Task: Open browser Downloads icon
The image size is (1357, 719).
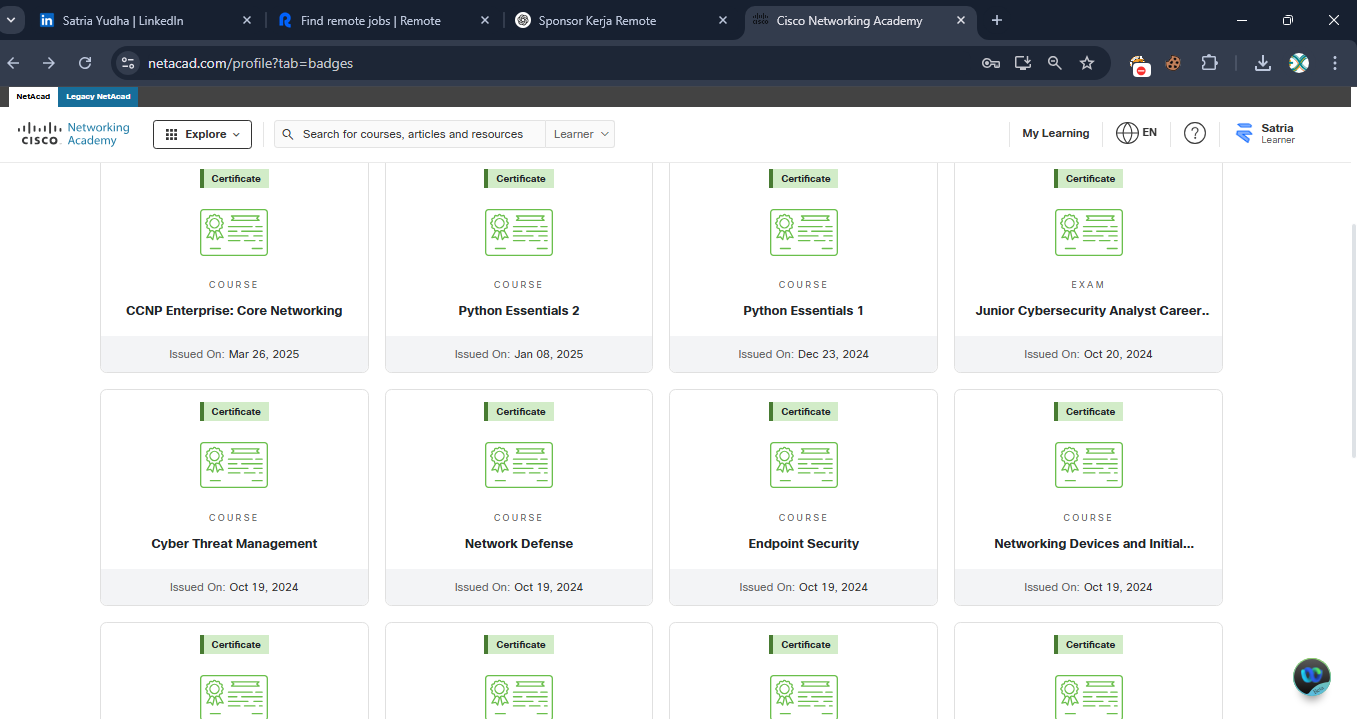Action: pos(1263,63)
